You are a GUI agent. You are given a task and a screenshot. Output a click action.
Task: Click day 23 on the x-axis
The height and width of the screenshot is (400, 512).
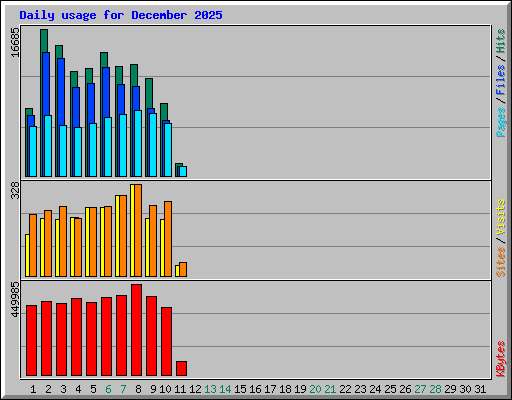[360, 389]
